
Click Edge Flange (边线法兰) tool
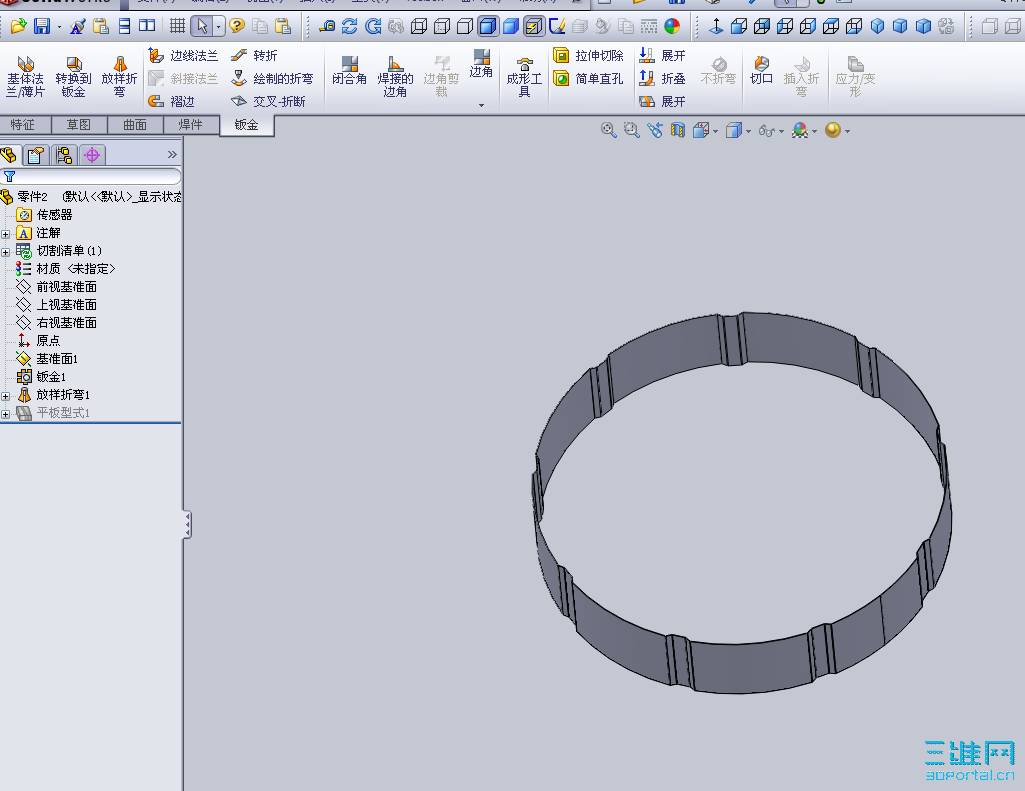click(x=183, y=56)
